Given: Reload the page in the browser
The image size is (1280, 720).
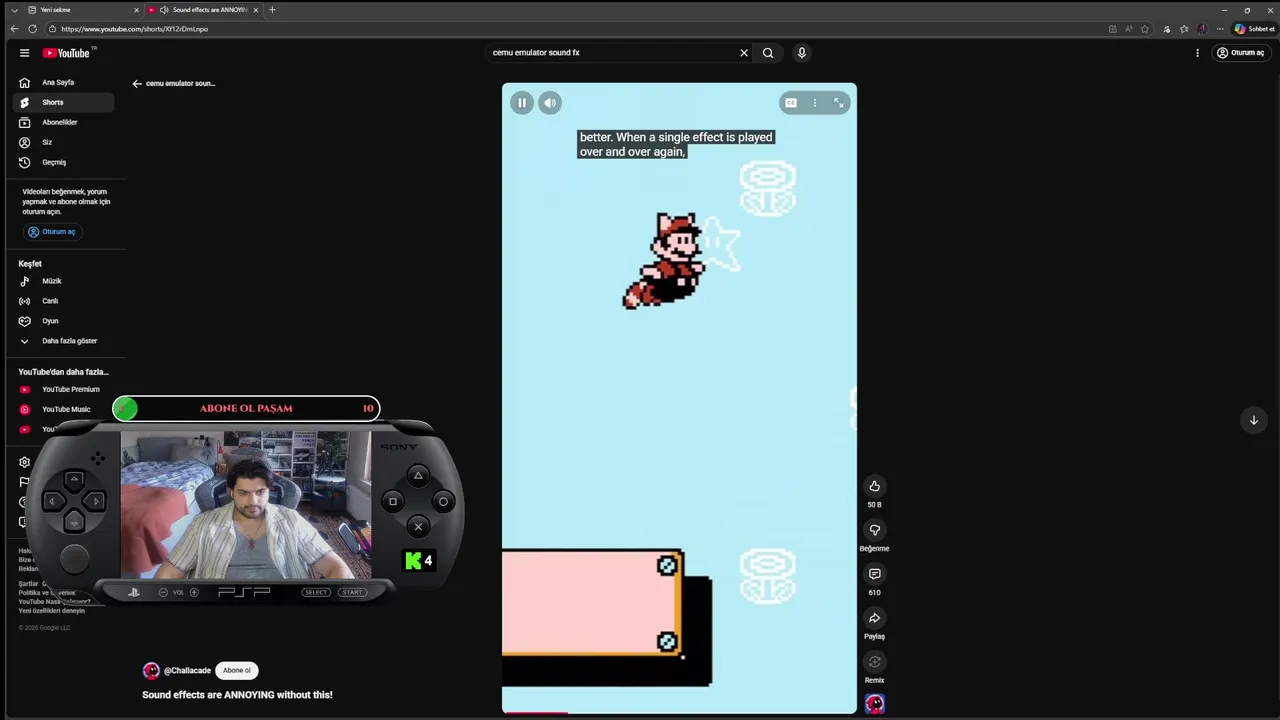Looking at the screenshot, I should tap(33, 29).
